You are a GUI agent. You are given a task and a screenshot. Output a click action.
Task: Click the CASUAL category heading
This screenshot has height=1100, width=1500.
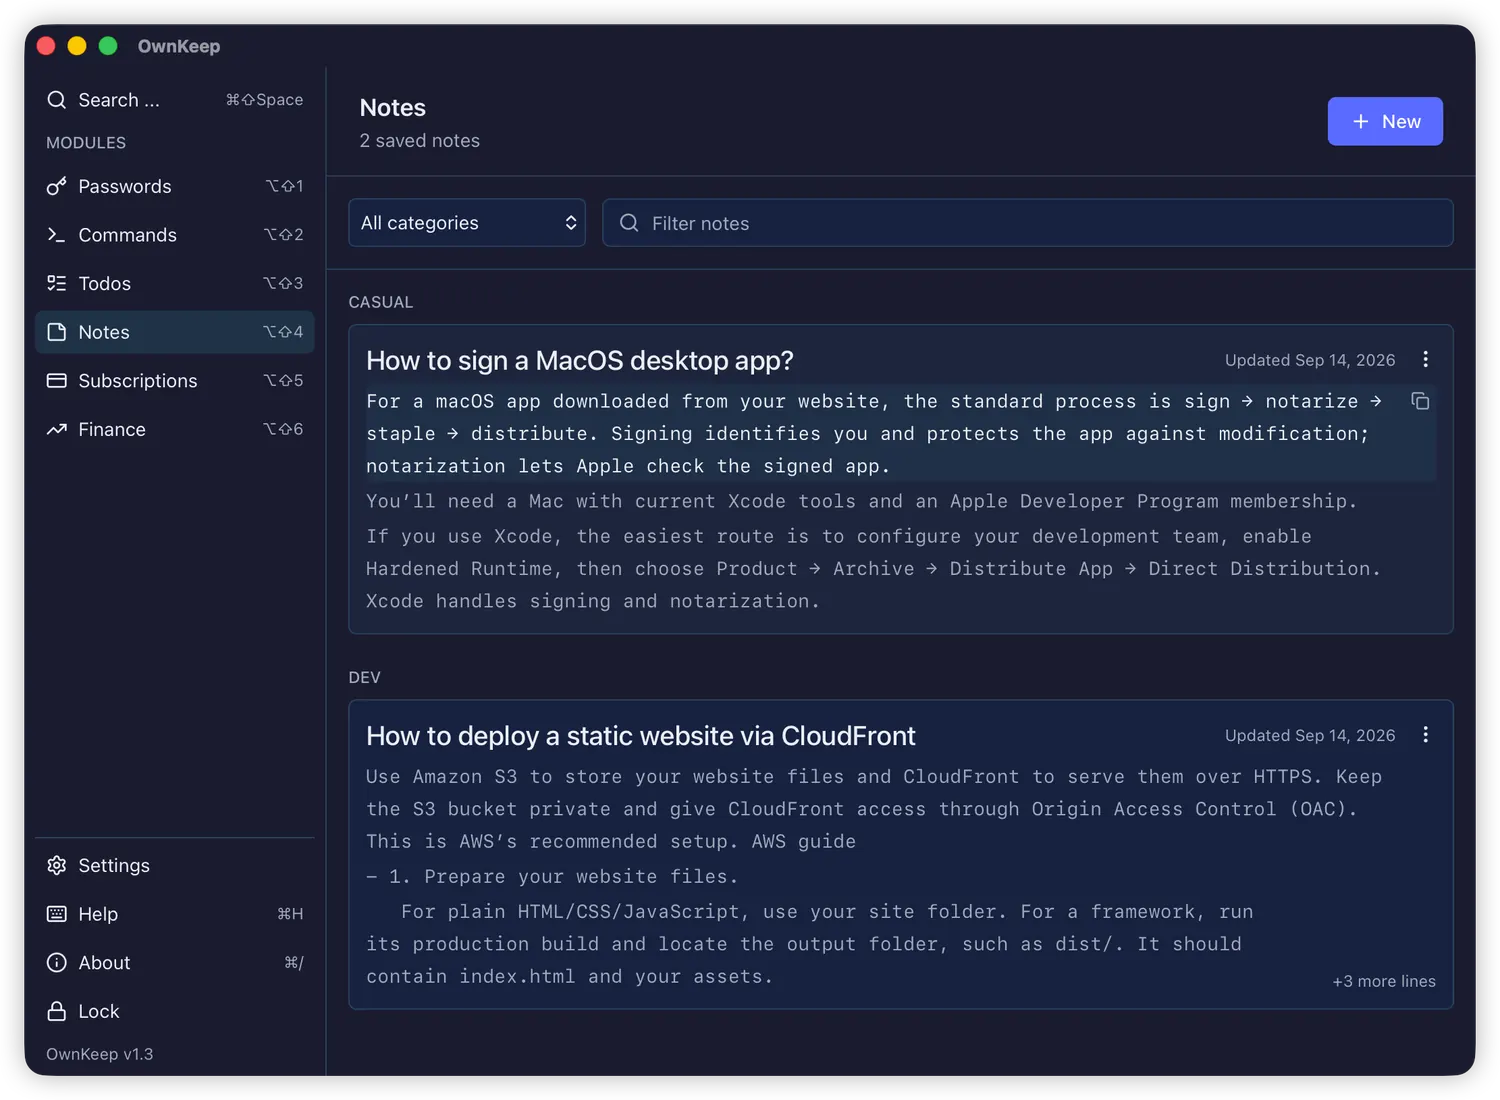click(x=380, y=302)
